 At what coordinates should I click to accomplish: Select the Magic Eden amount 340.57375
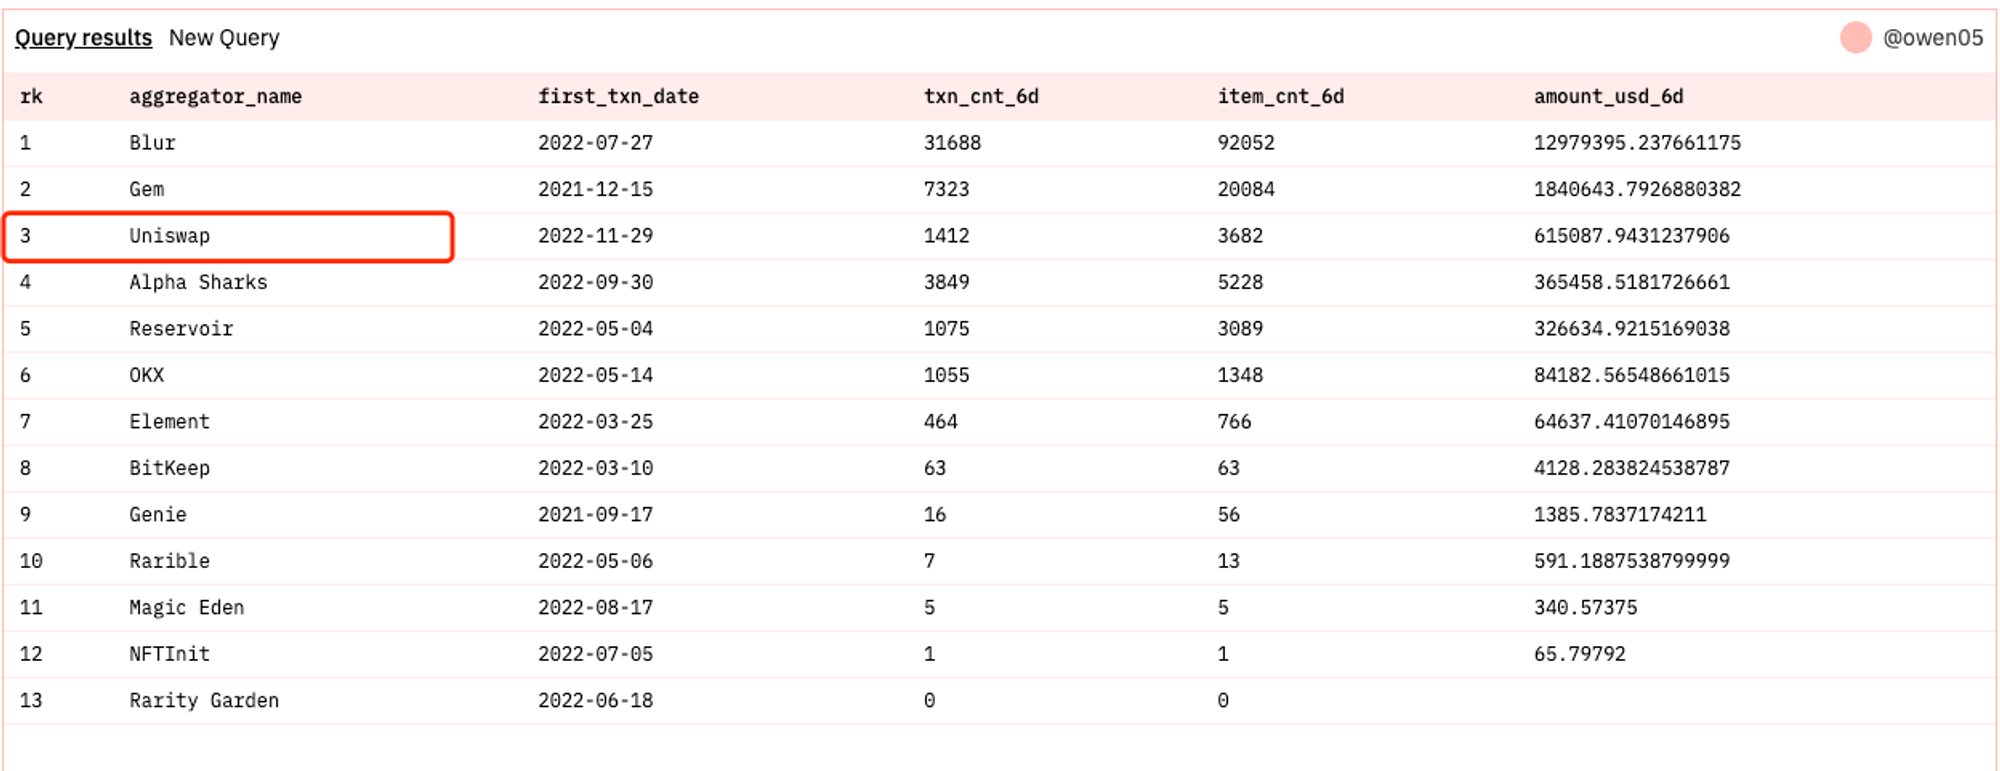tap(1585, 608)
